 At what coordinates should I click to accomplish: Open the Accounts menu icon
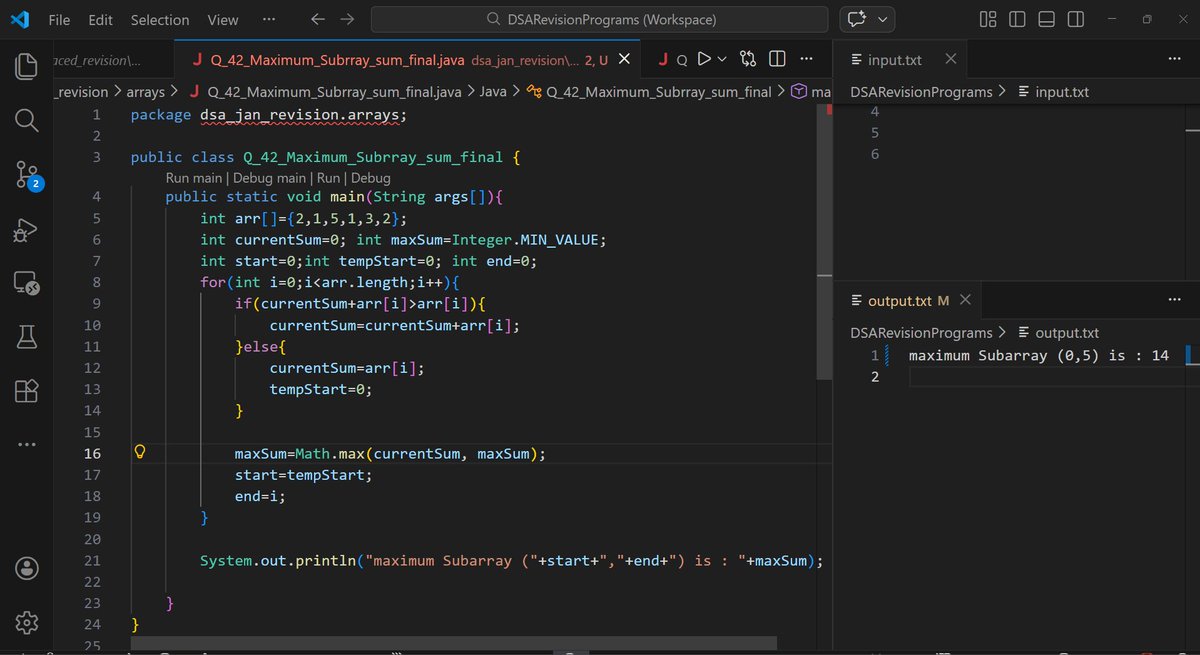pyautogui.click(x=27, y=568)
